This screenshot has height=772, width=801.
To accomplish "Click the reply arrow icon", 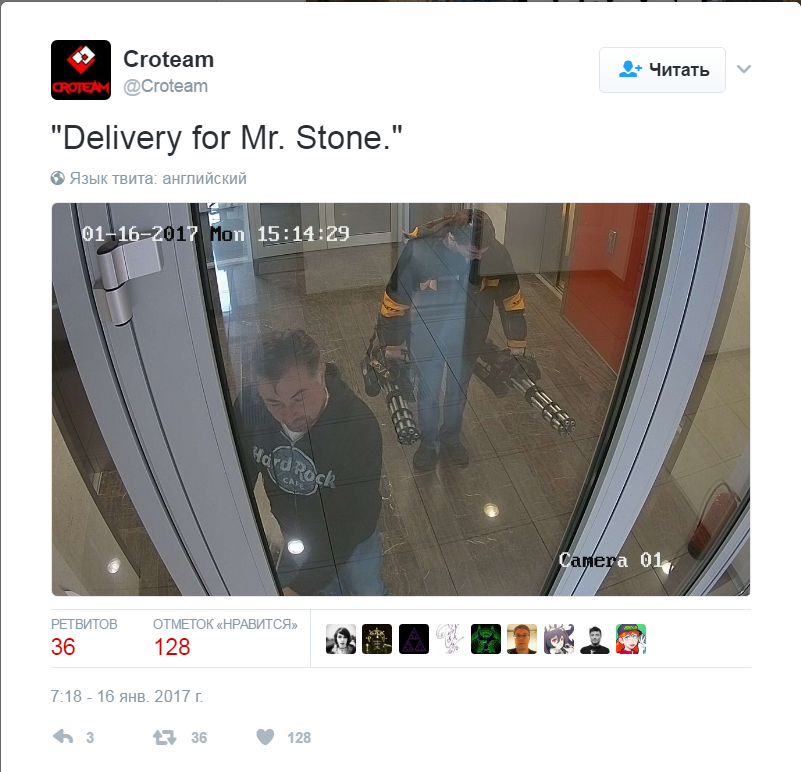I will (63, 737).
